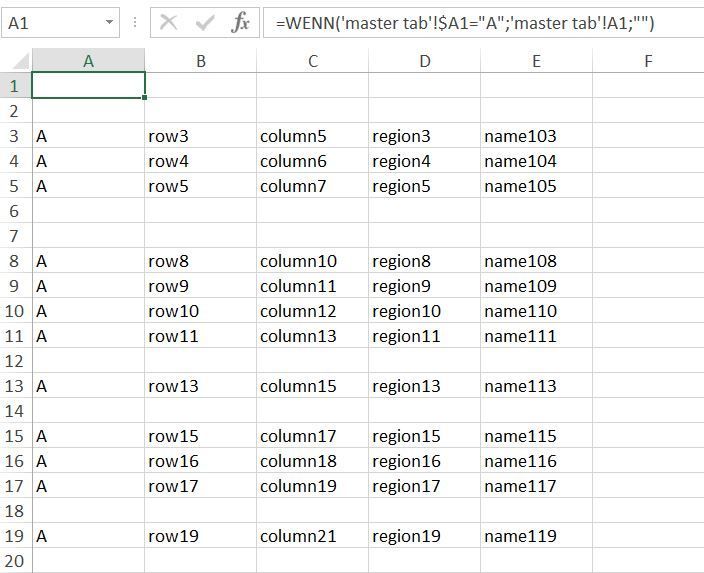Click cell containing row5
The image size is (704, 573).
[x=201, y=186]
